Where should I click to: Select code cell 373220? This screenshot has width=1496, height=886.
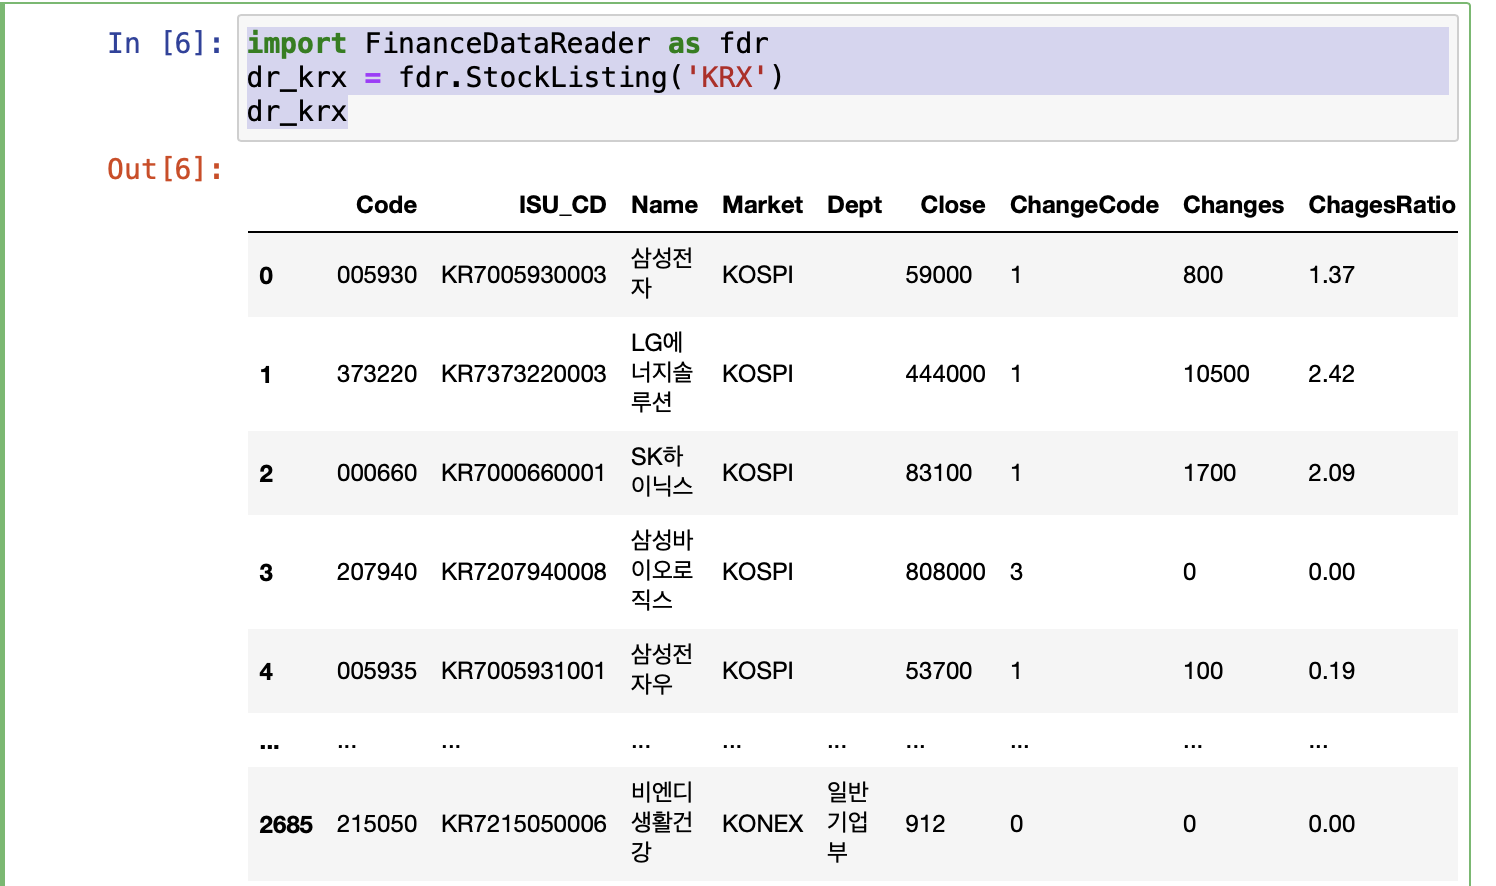[x=377, y=374]
